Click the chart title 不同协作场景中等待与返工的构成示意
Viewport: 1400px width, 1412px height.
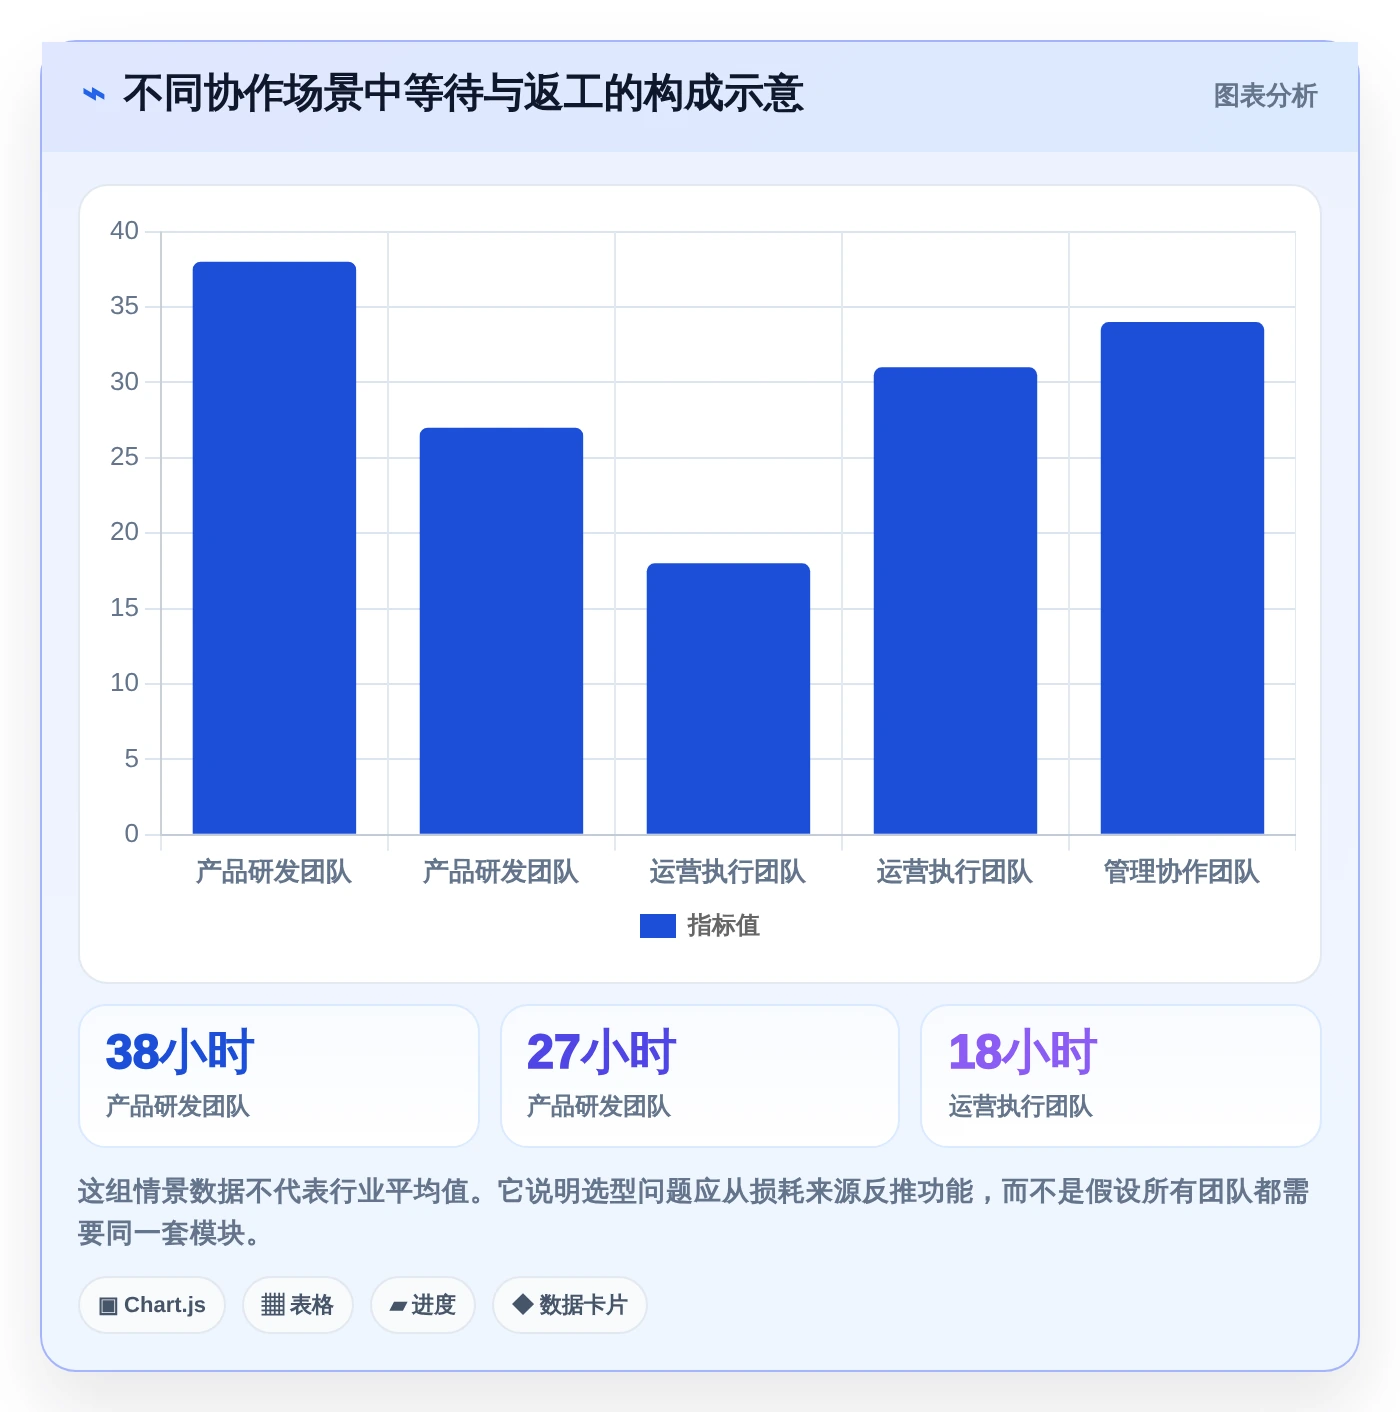click(463, 95)
